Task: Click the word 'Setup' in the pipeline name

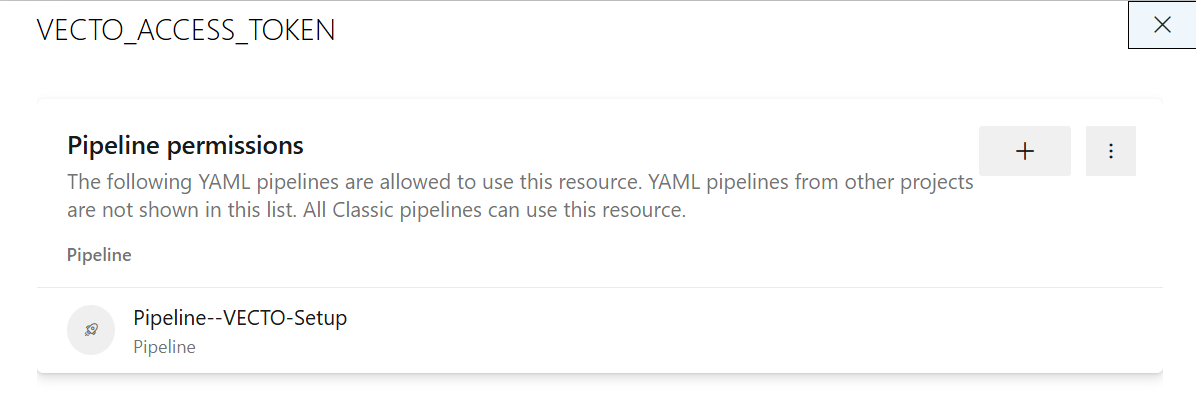Action: [x=320, y=317]
